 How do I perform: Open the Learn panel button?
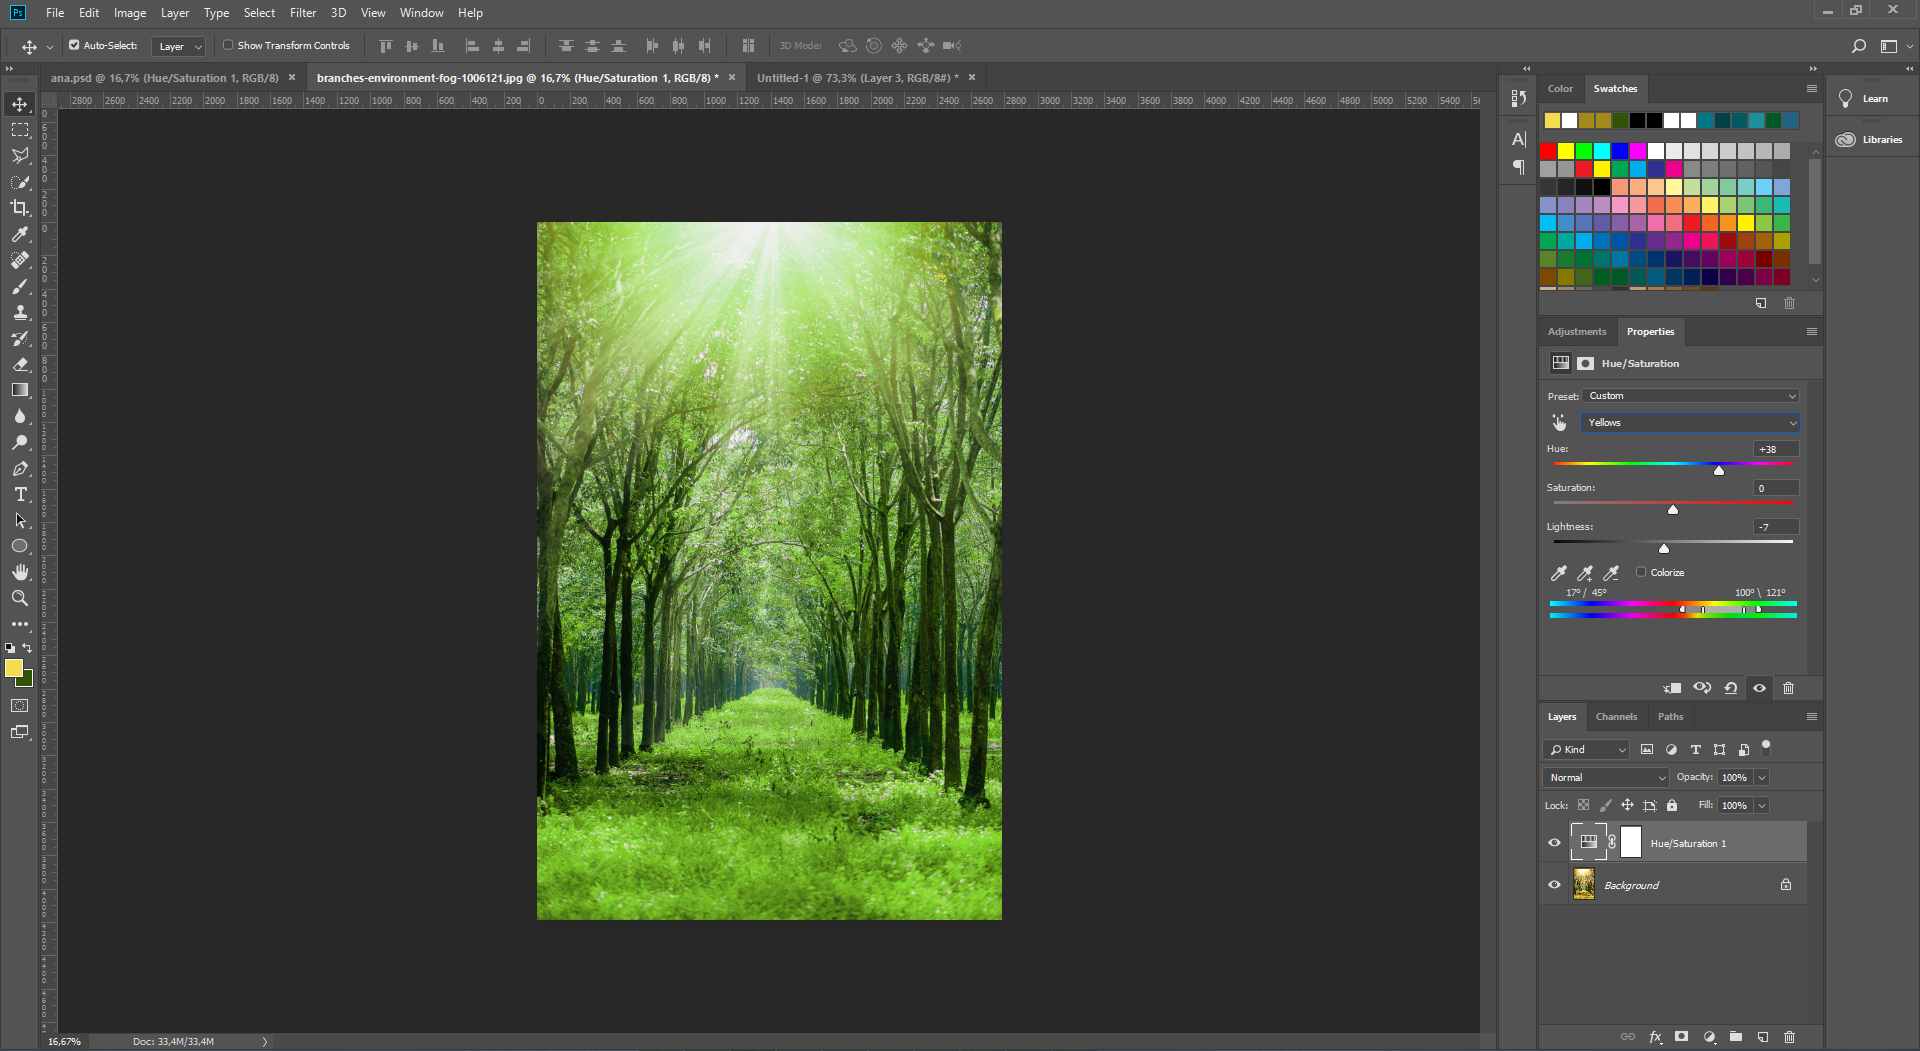point(1864,99)
